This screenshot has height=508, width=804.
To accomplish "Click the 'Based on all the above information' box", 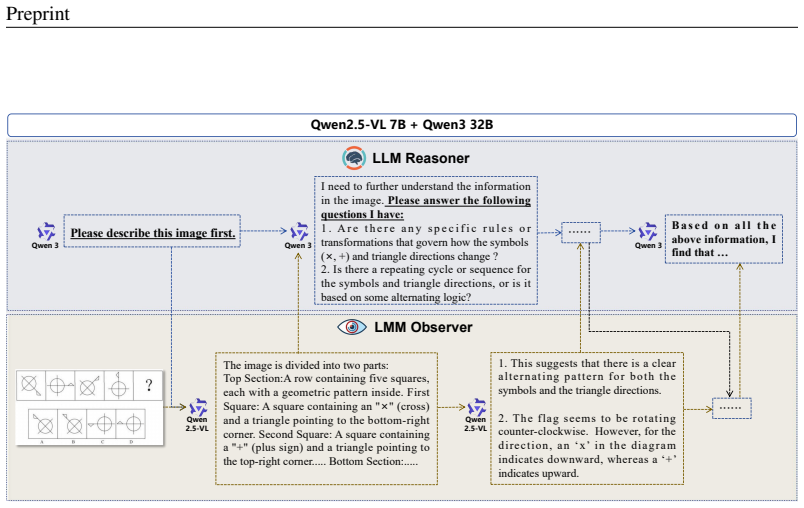I will [x=724, y=239].
